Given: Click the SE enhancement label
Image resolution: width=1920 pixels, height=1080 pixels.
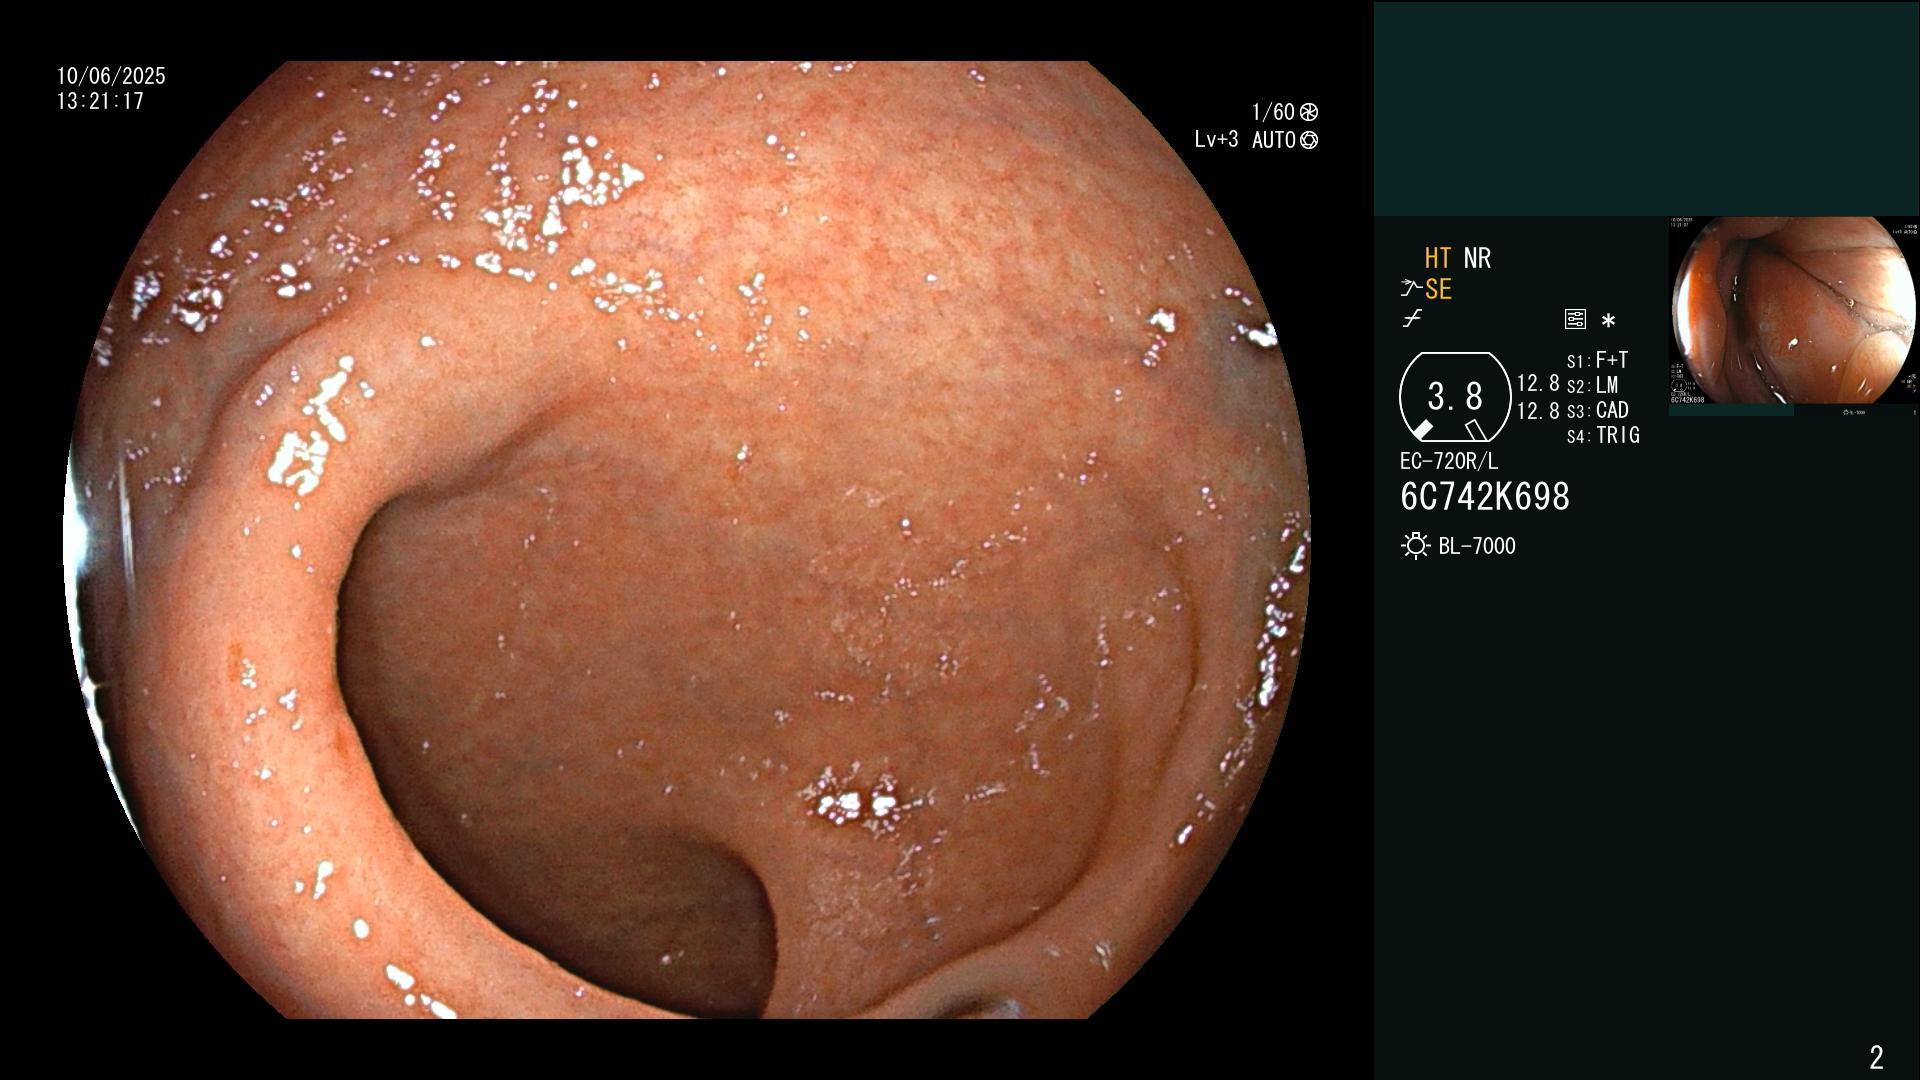Looking at the screenshot, I should click(1438, 289).
